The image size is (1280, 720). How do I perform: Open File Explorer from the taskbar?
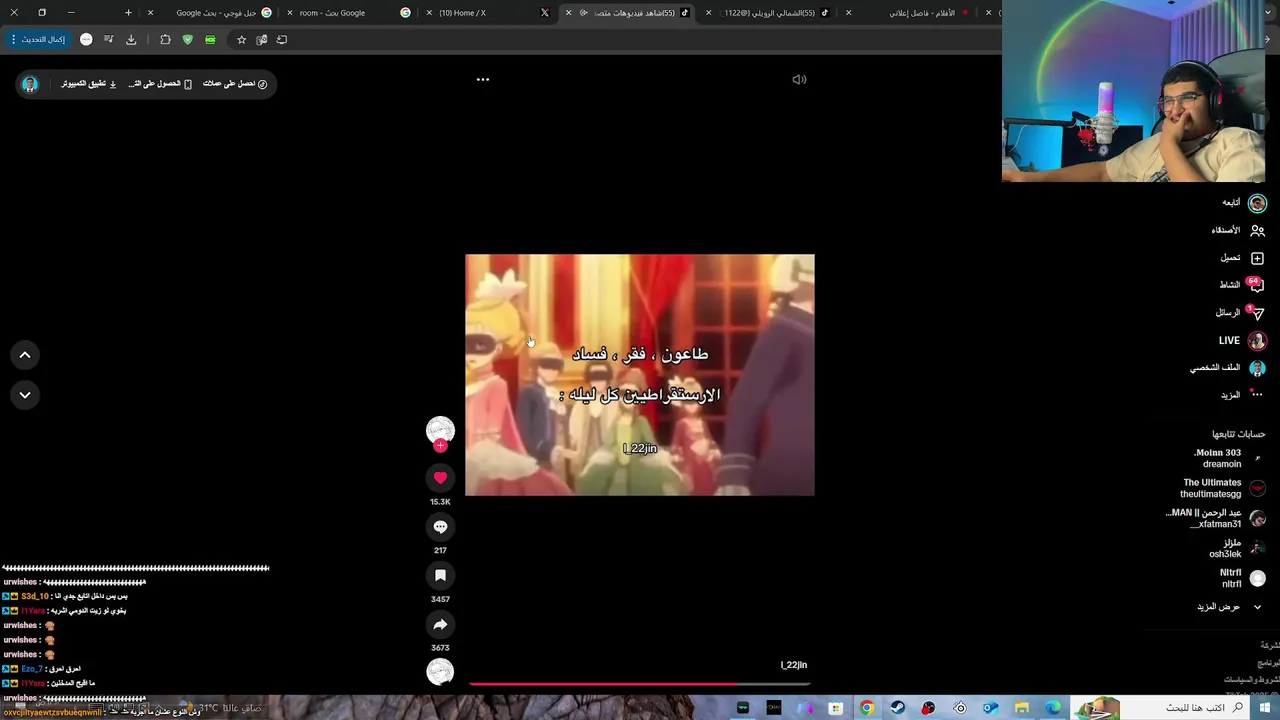click(1022, 708)
